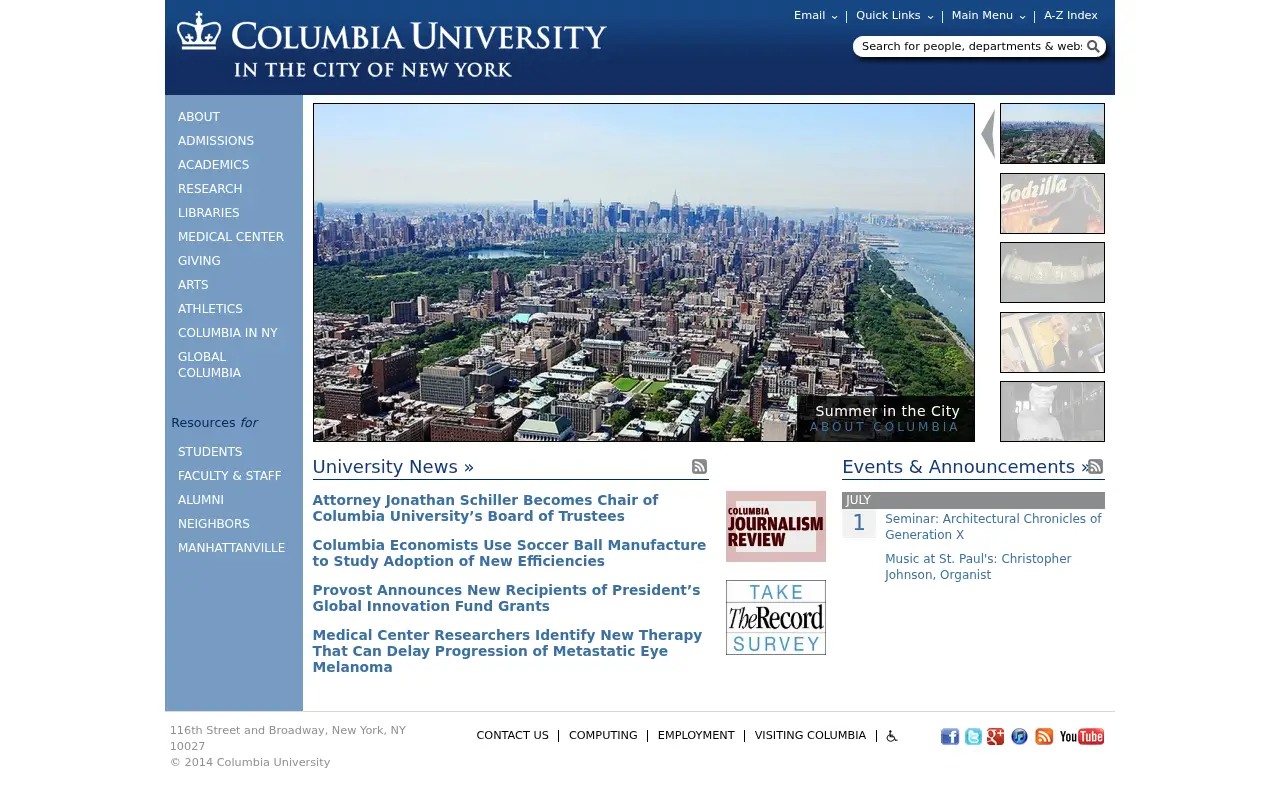
Task: Open the LIBRARIES sidebar item
Action: 209,213
